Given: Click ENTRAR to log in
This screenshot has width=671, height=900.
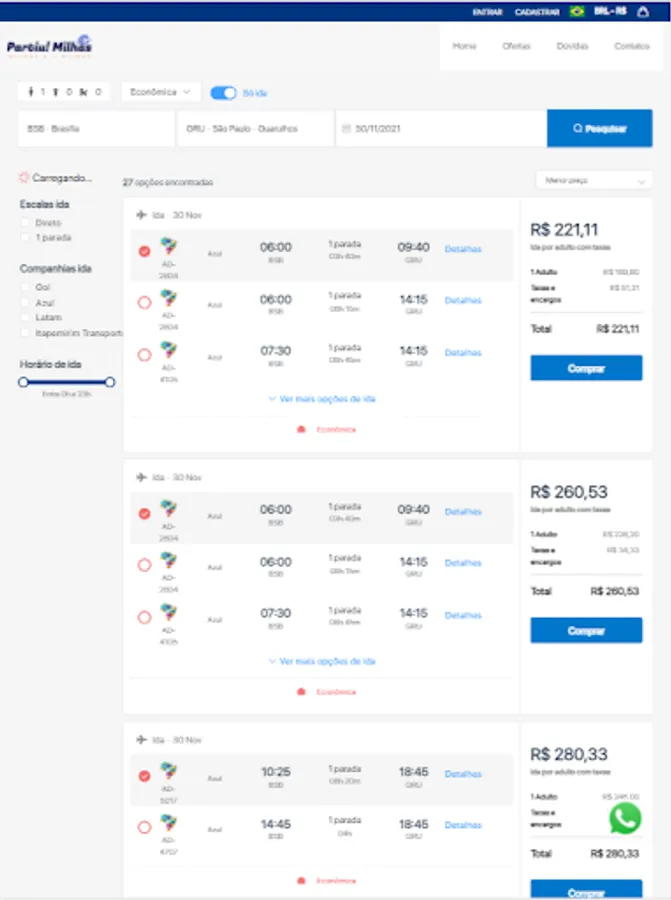Looking at the screenshot, I should click(x=487, y=12).
